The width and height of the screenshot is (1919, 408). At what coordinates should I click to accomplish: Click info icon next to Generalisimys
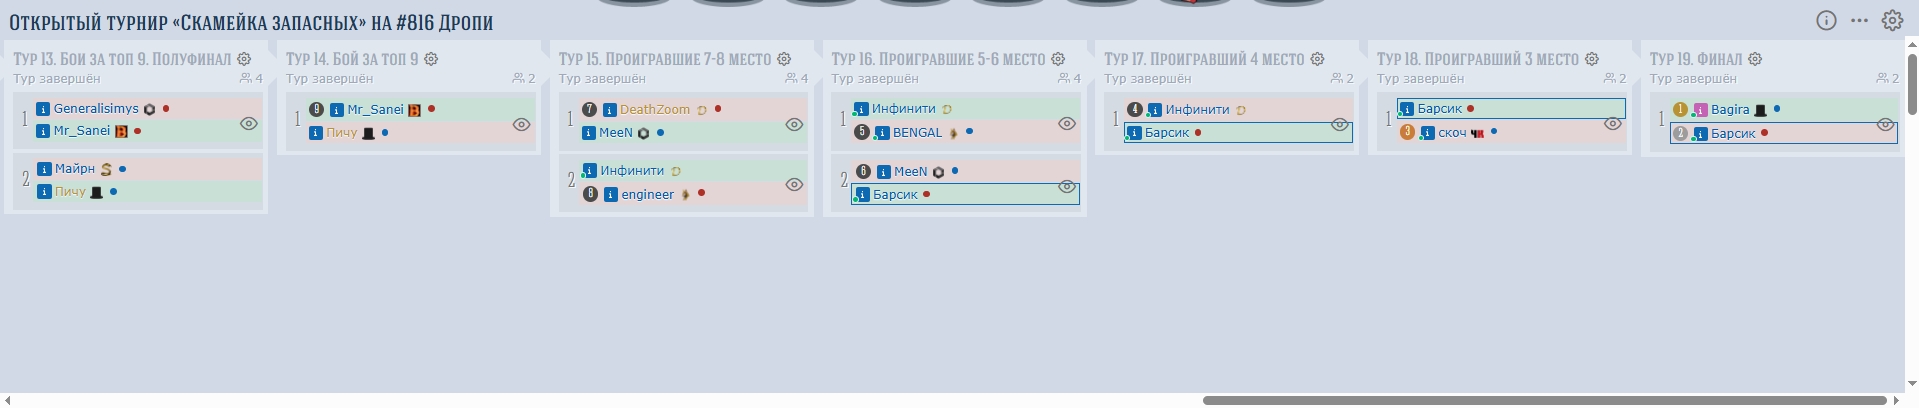click(43, 109)
